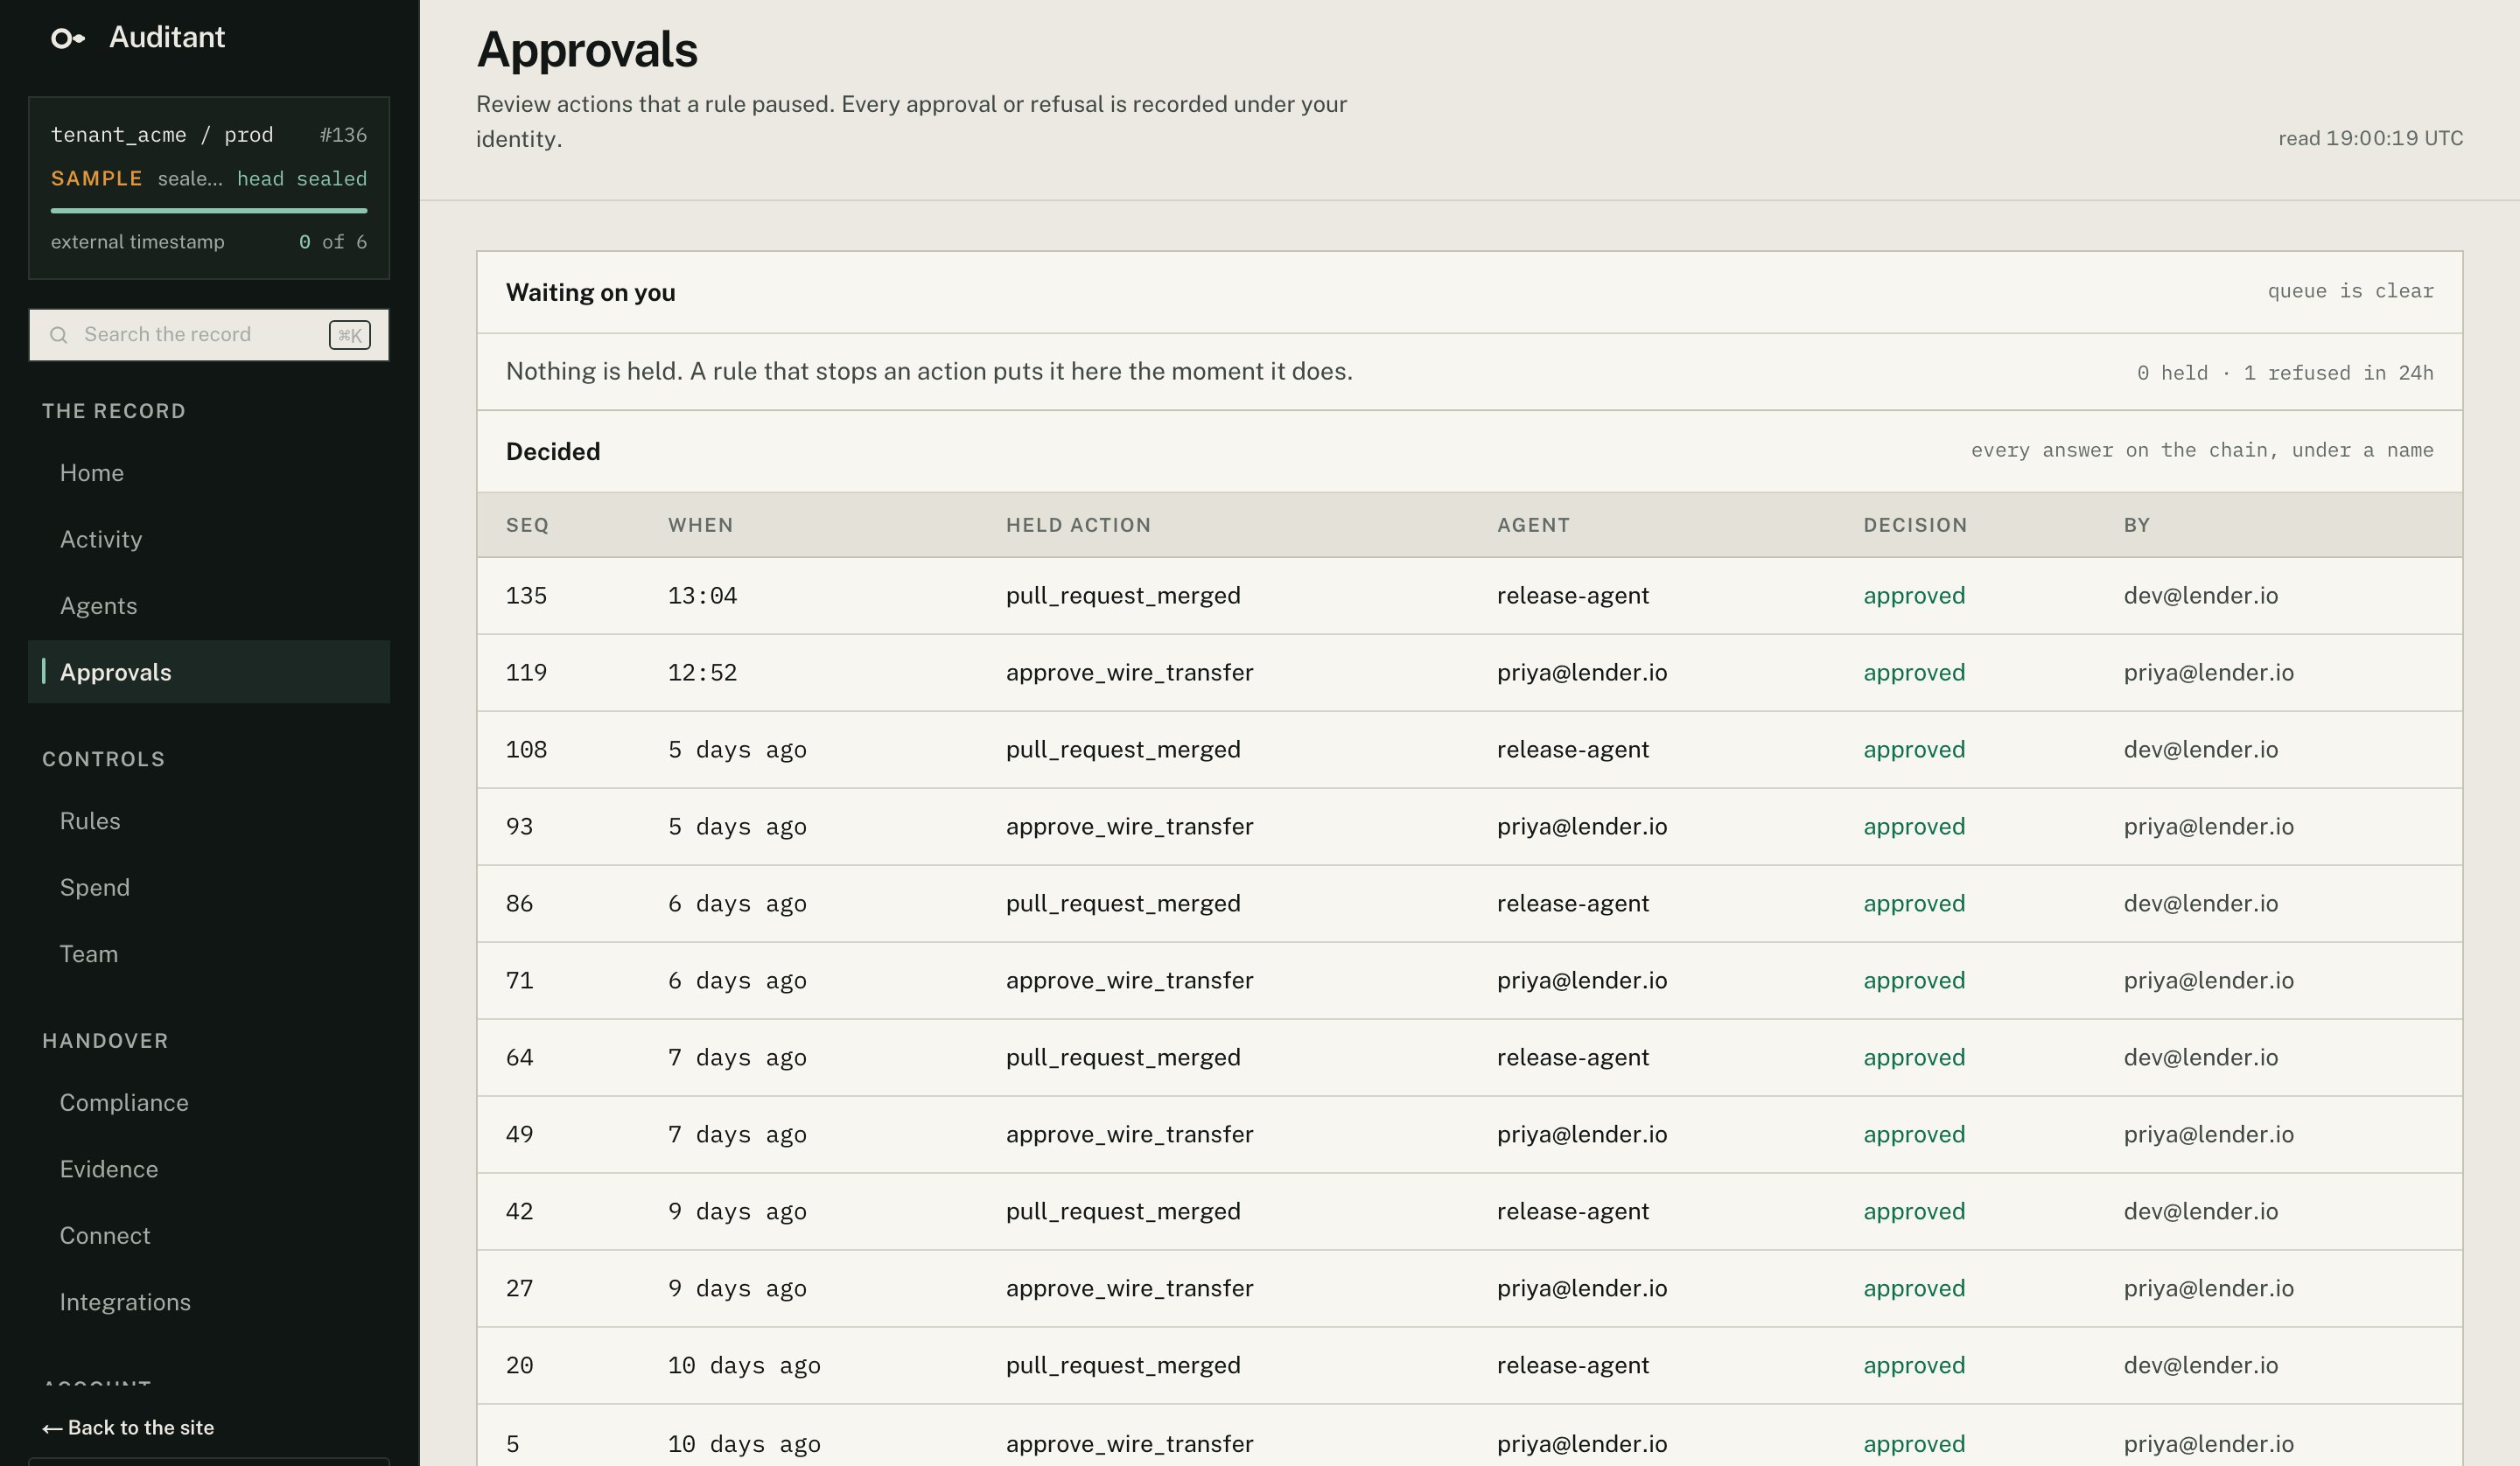Image resolution: width=2520 pixels, height=1466 pixels.
Task: Click seq 20 cell
Action: pyautogui.click(x=519, y=1366)
